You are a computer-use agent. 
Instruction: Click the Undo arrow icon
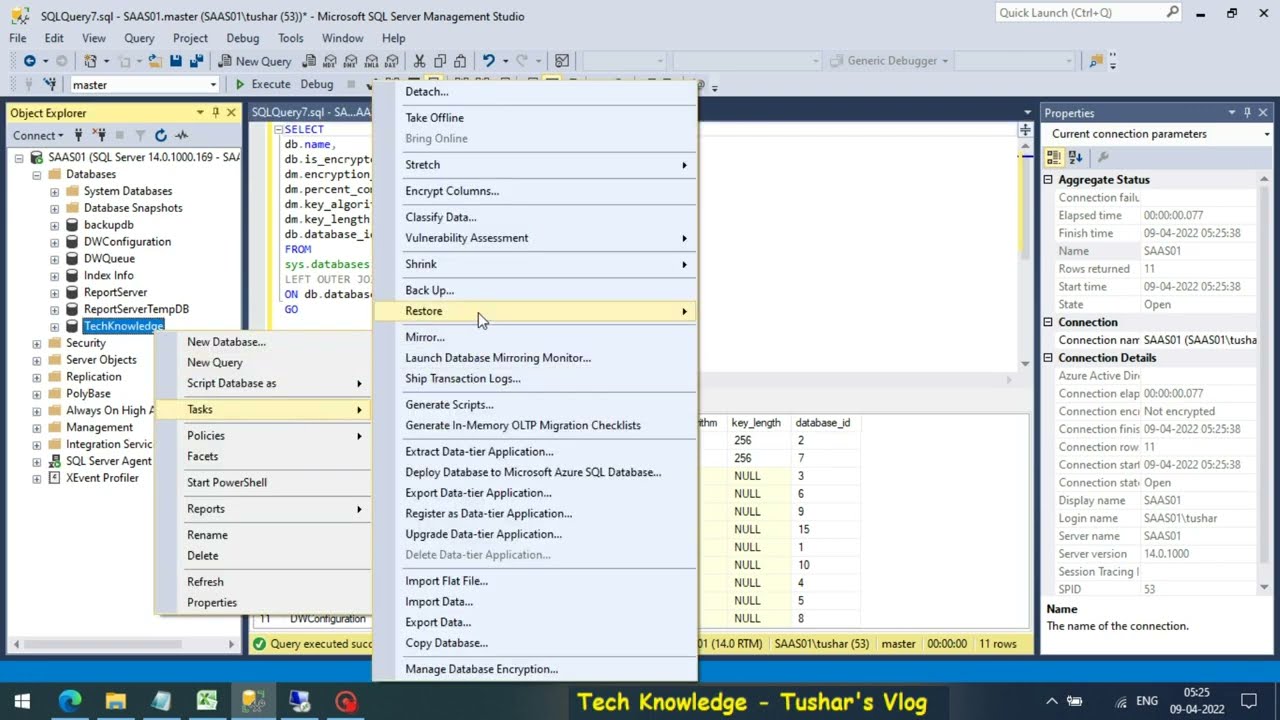[x=488, y=61]
